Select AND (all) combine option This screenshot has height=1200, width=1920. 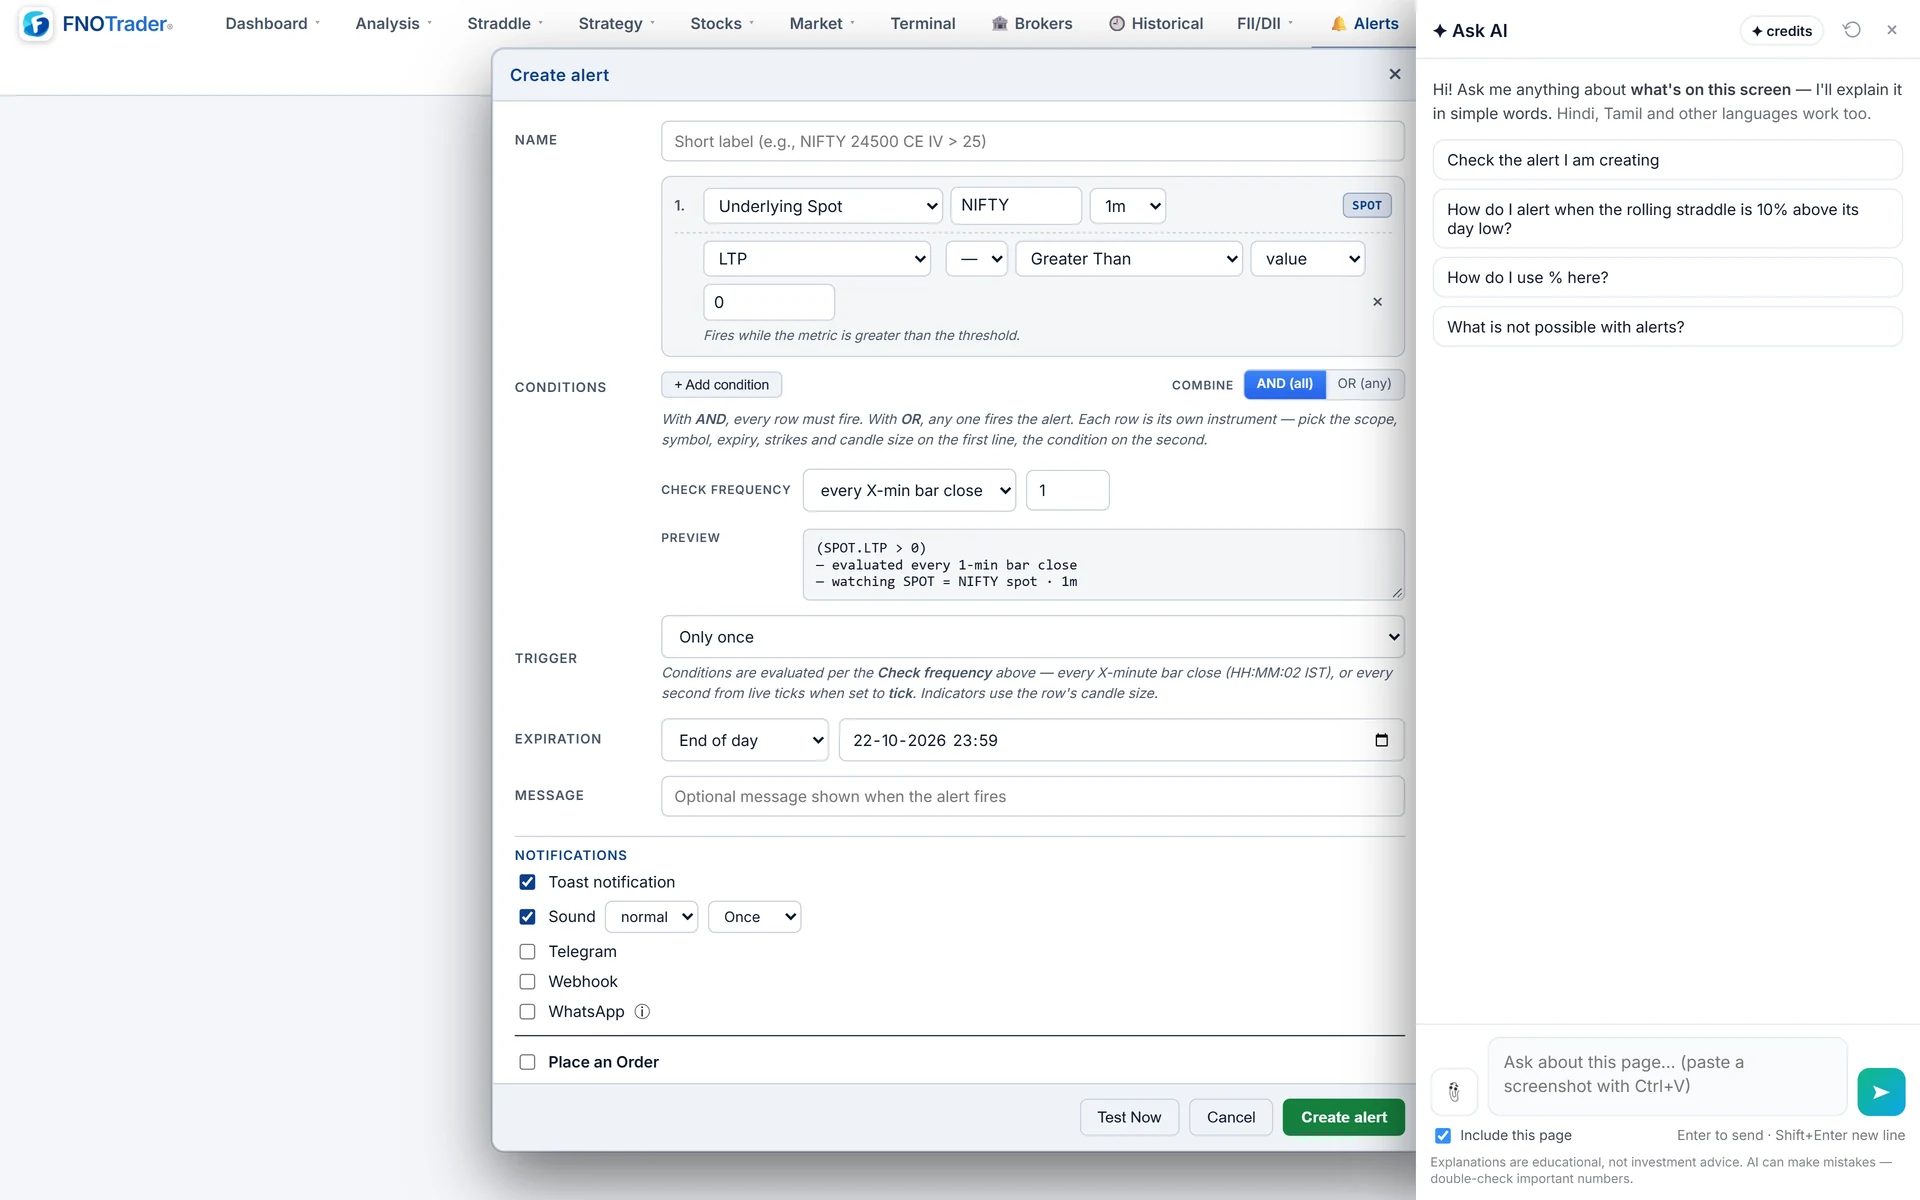point(1284,384)
